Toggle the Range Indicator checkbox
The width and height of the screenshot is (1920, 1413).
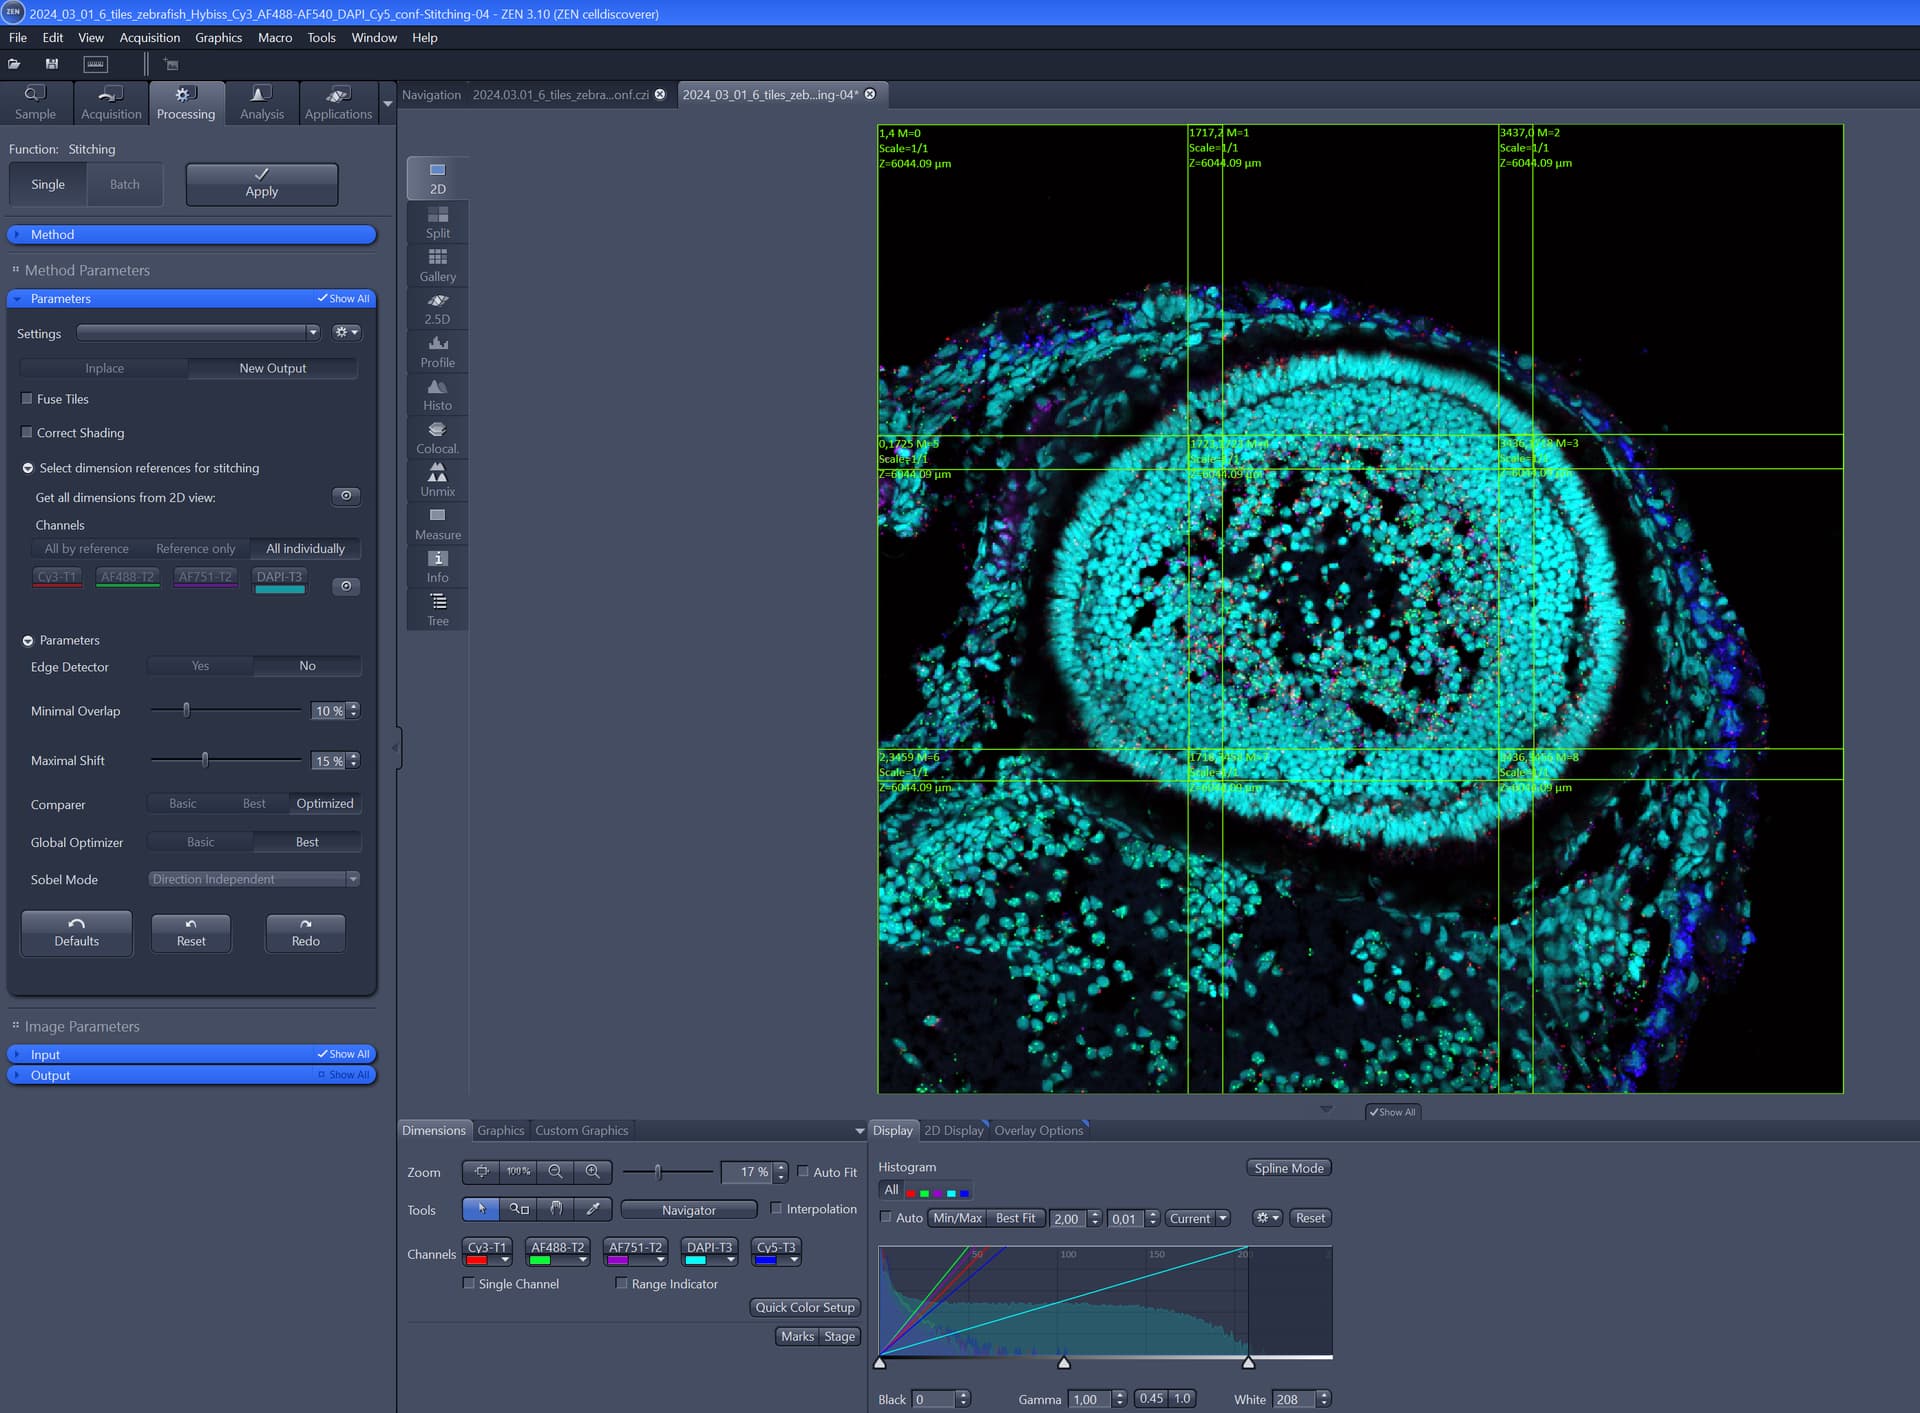(622, 1283)
